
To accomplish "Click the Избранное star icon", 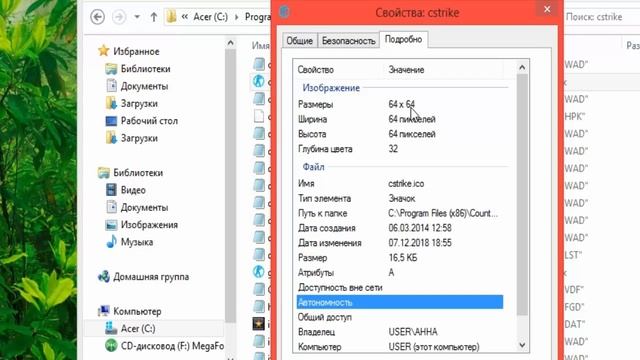I will pos(104,51).
